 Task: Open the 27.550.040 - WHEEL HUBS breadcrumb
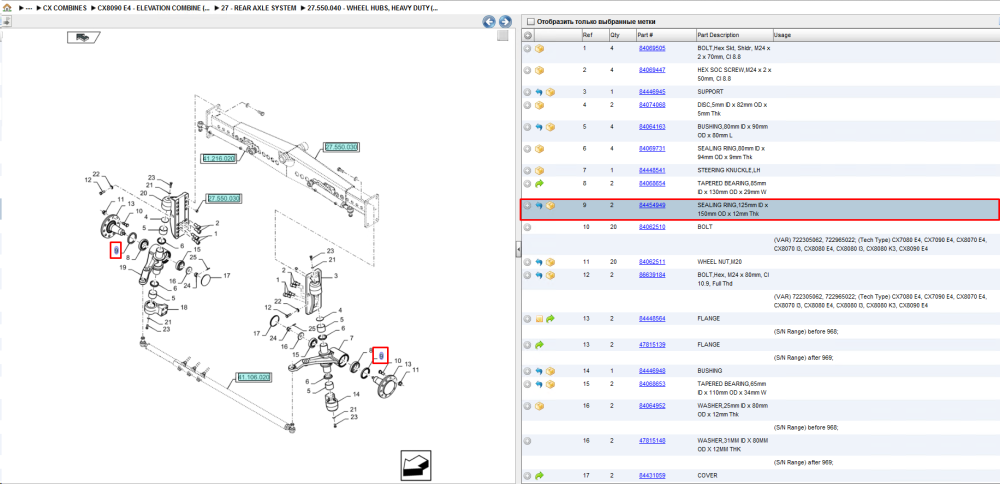pyautogui.click(x=372, y=8)
